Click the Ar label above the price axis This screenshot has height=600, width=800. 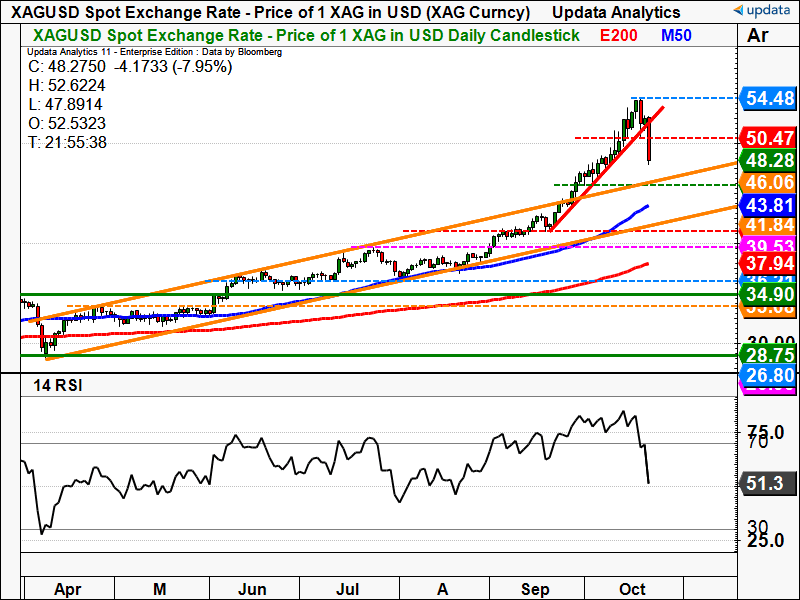(757, 36)
